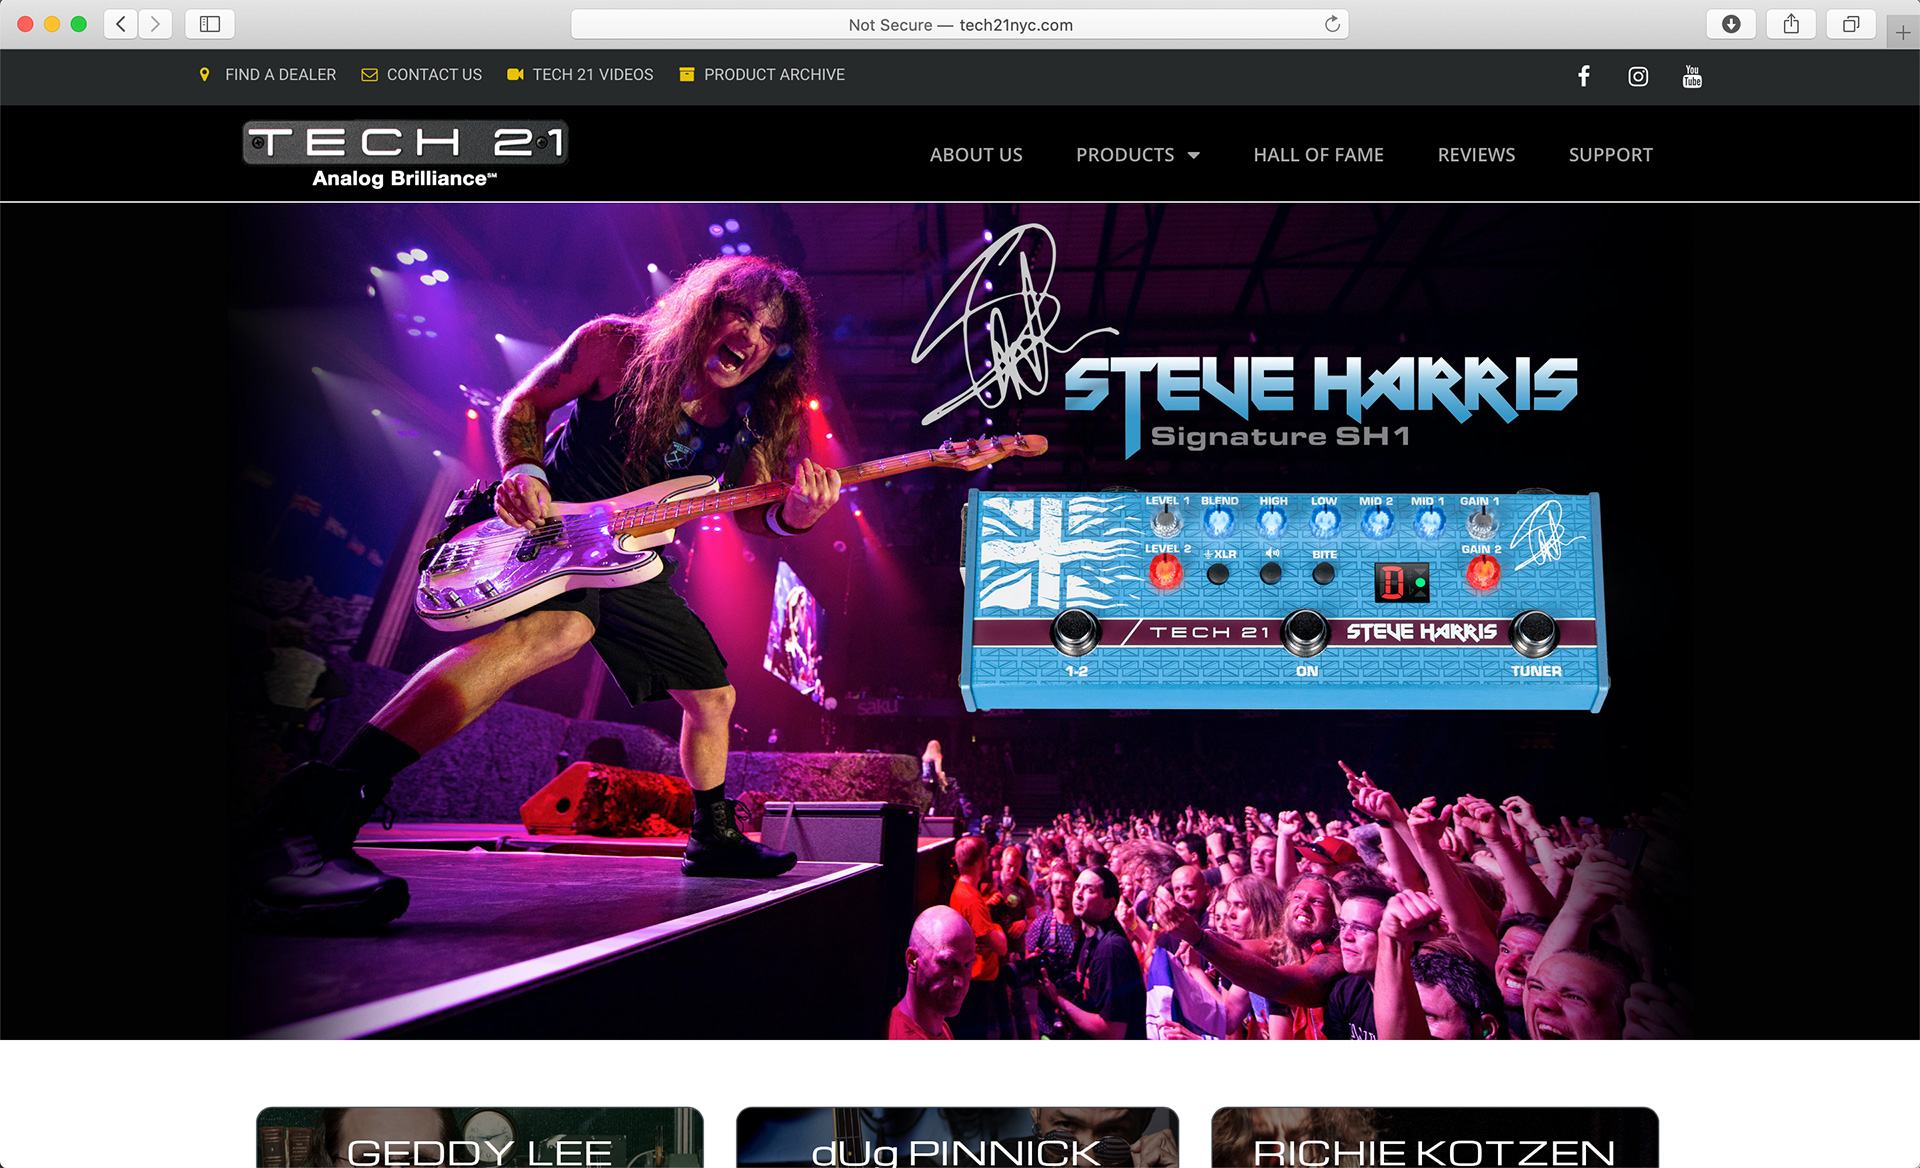This screenshot has width=1920, height=1168.
Task: Open the Products menu item
Action: (1125, 155)
